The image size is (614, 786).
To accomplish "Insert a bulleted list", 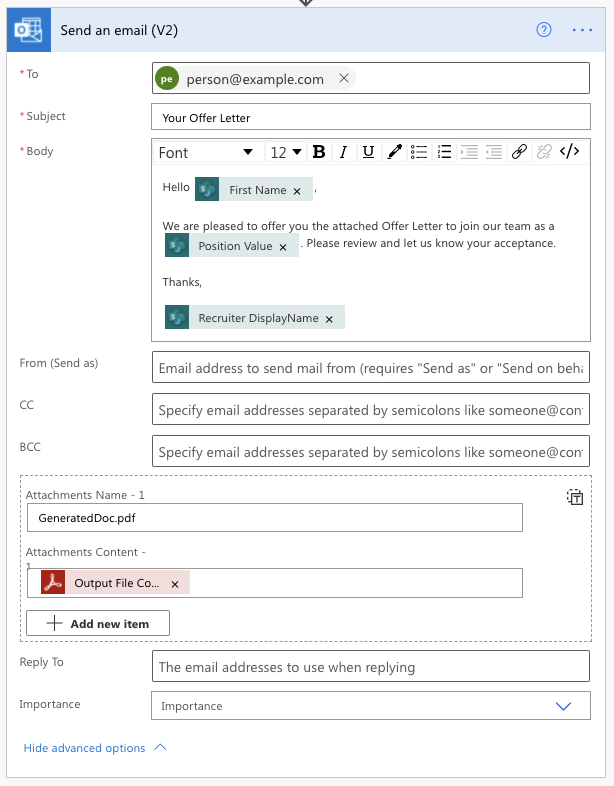I will (420, 152).
